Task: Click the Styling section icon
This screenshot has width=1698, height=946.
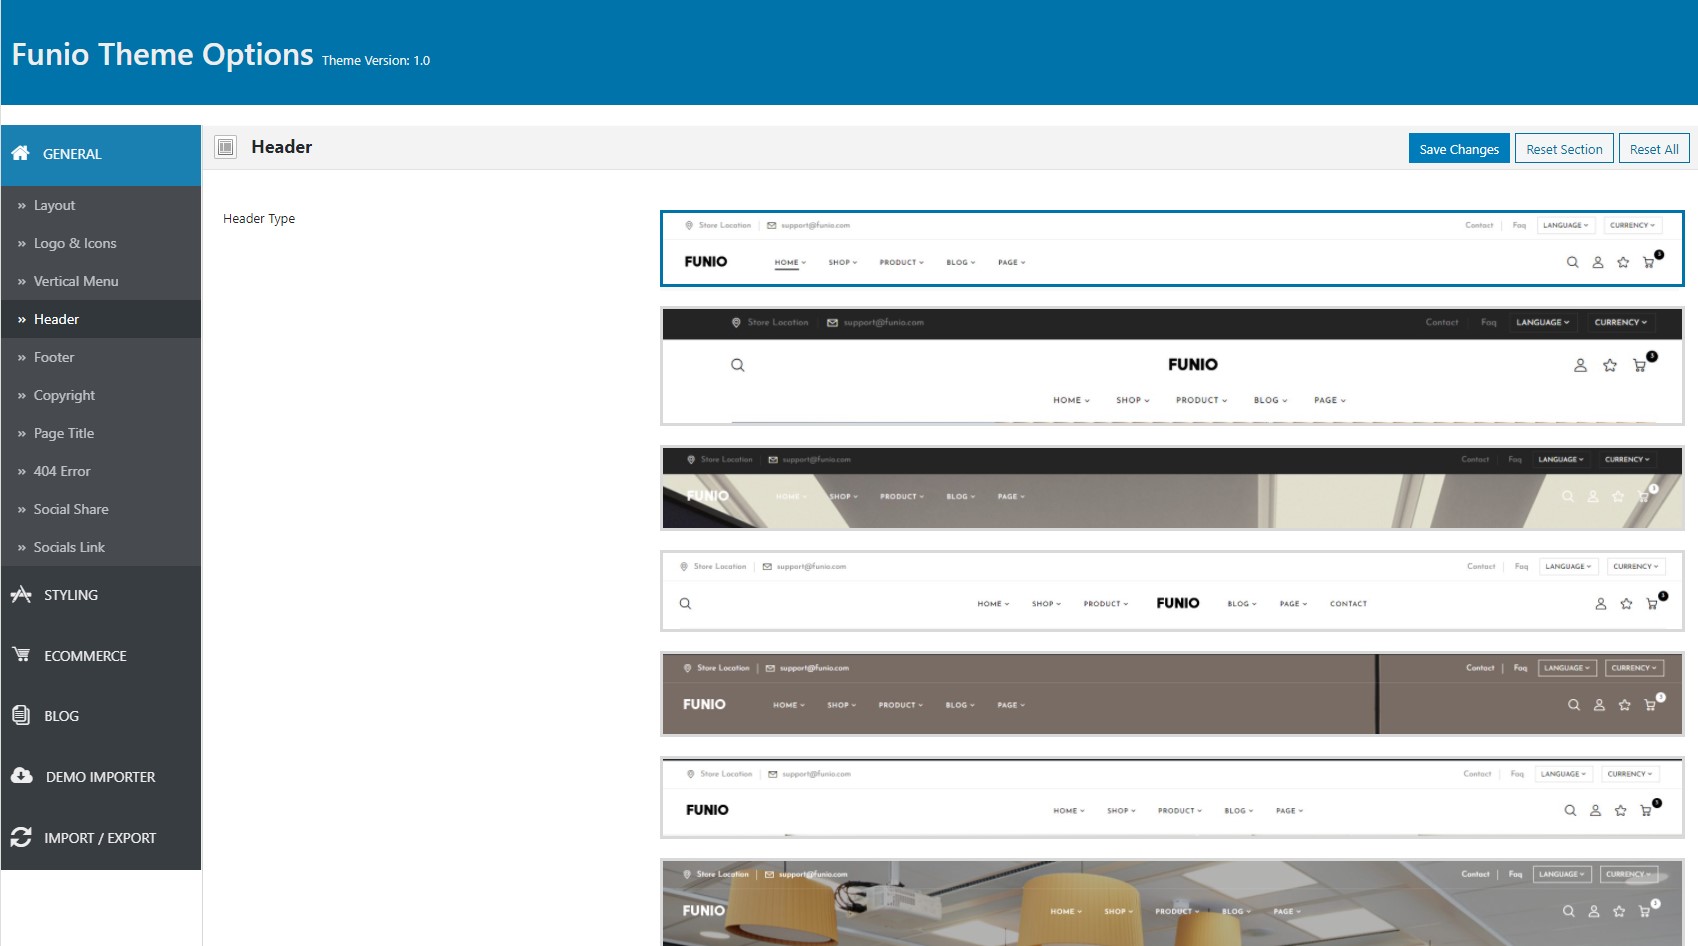Action: [x=21, y=594]
